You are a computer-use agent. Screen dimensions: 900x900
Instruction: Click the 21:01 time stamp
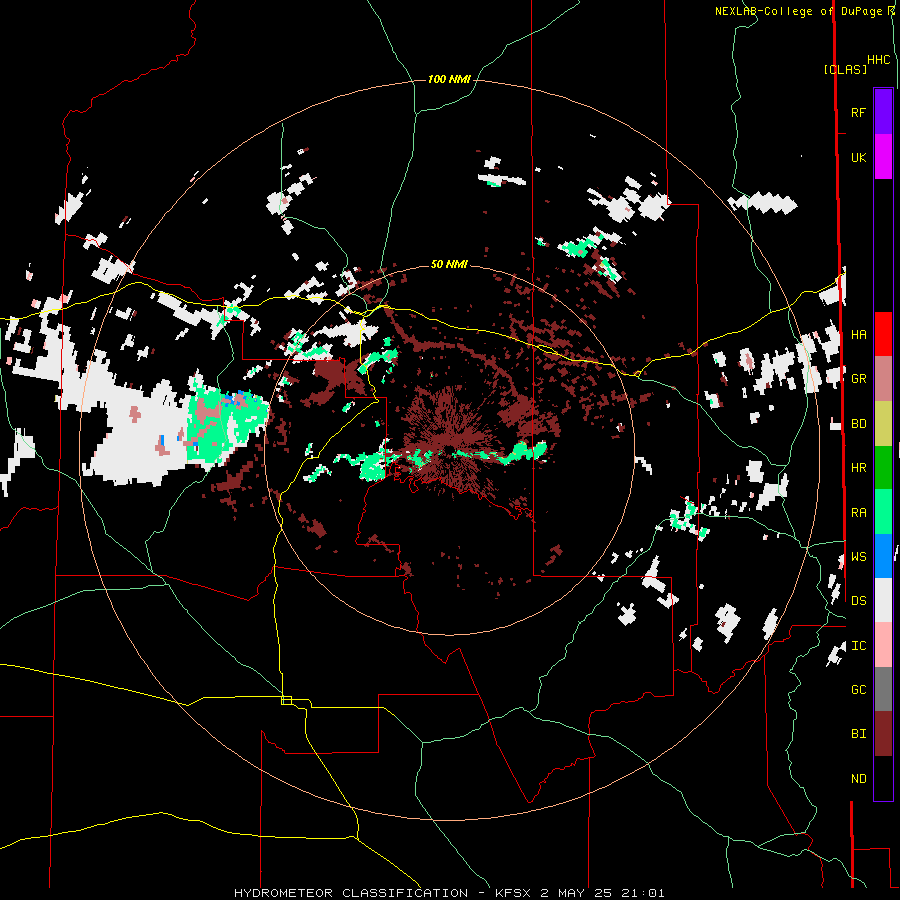(x=646, y=893)
